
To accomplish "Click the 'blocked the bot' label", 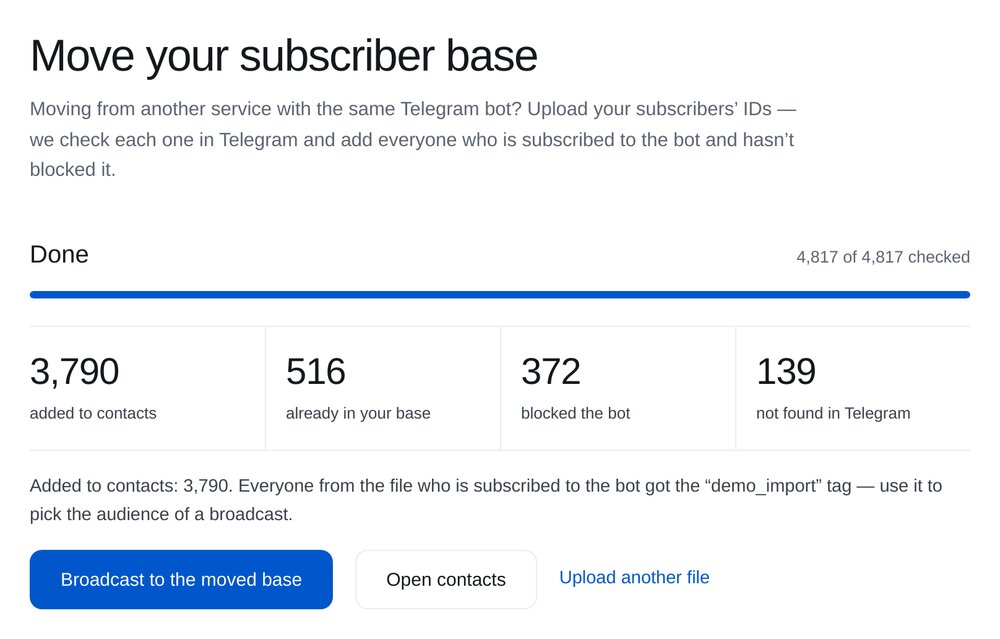I will (575, 413).
